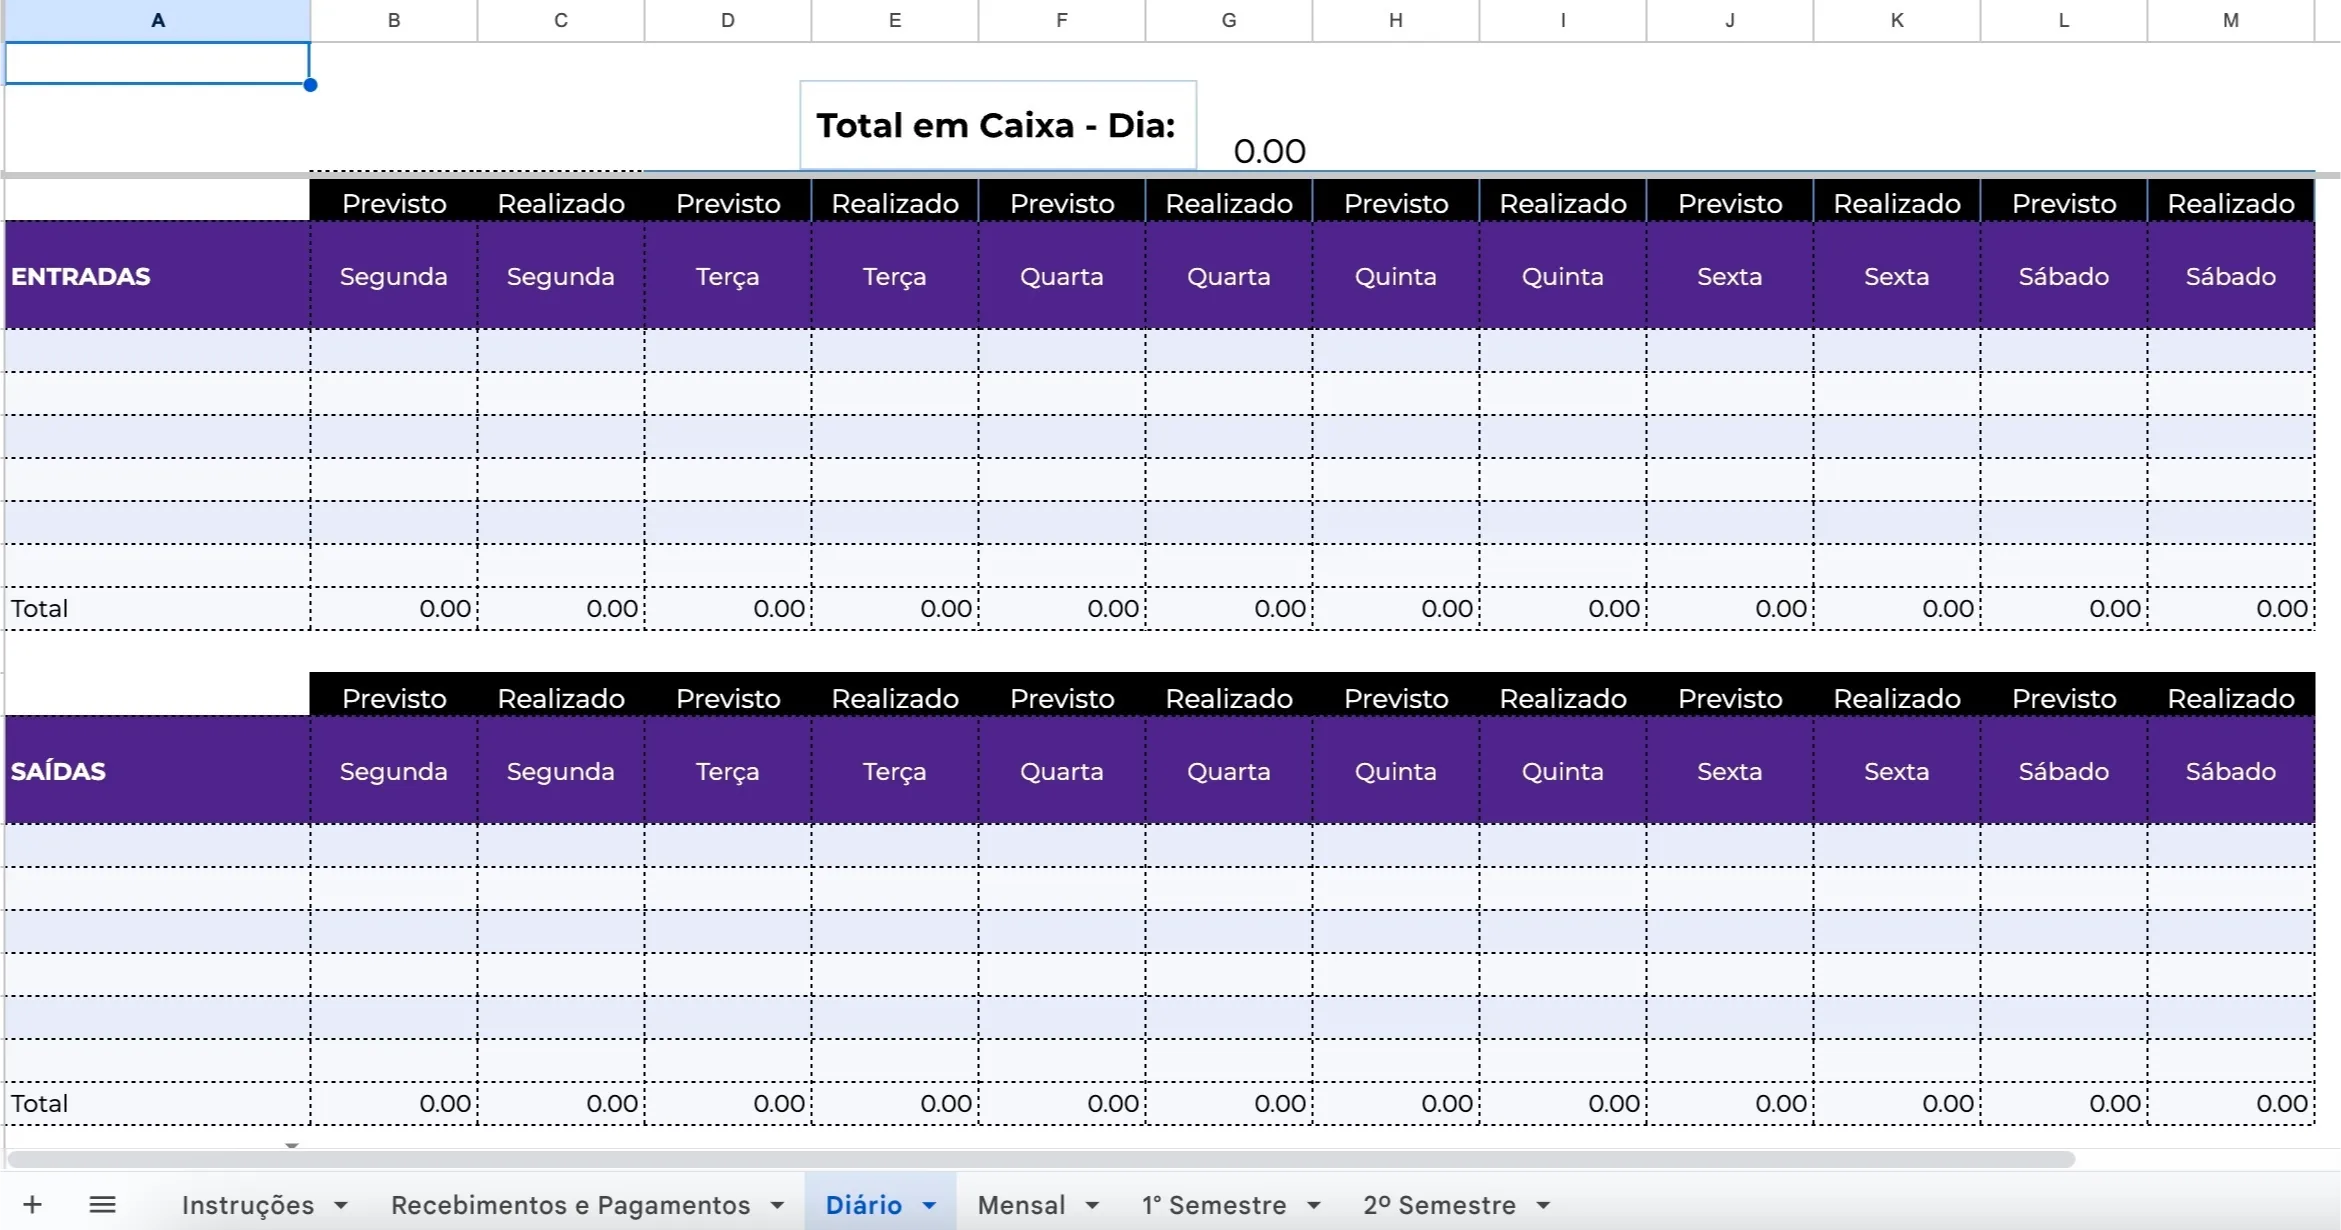Select first empty Segunda Previsto entry cell
This screenshot has height=1230, width=2341.
pos(393,351)
